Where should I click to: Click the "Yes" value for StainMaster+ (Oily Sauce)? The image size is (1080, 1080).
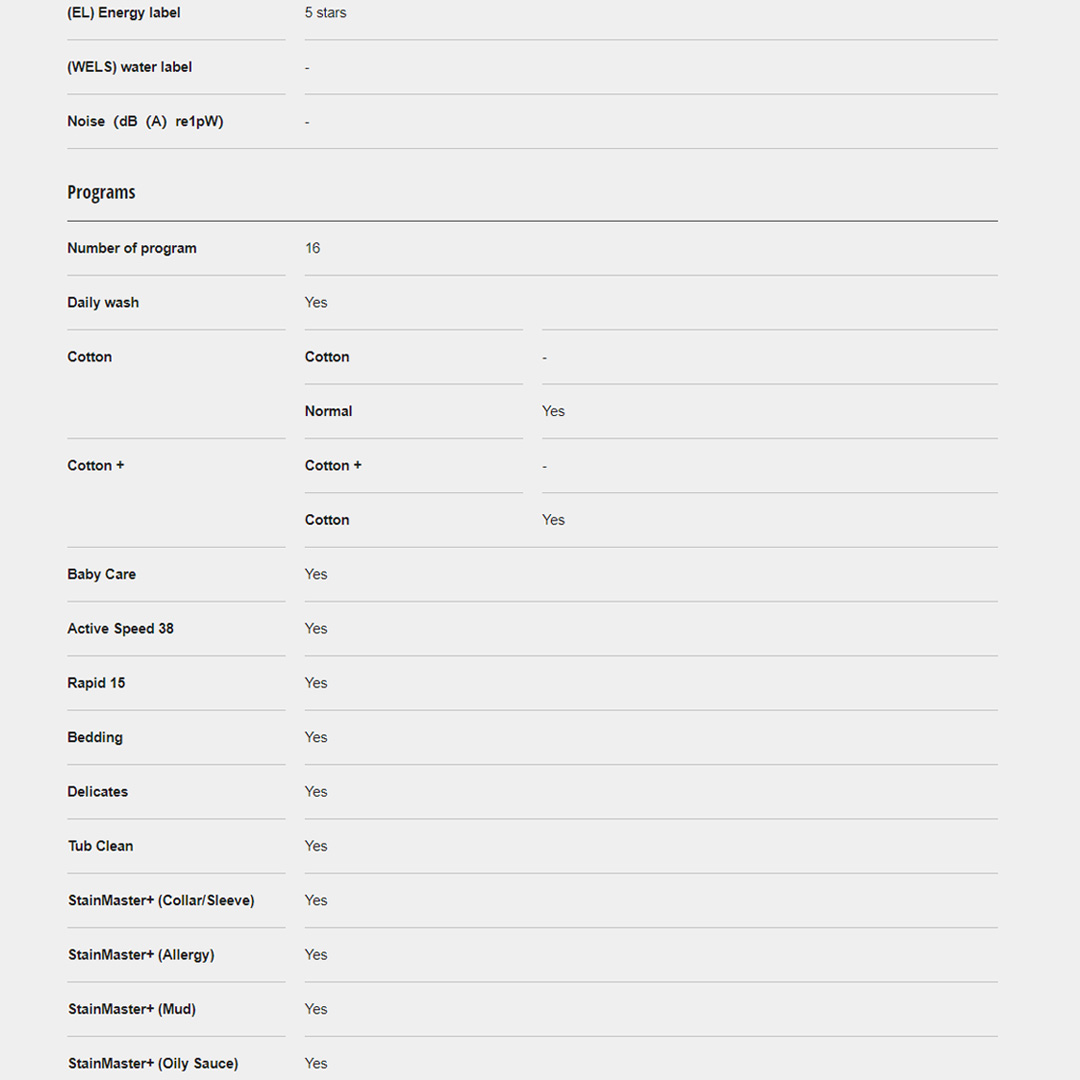click(x=316, y=1063)
